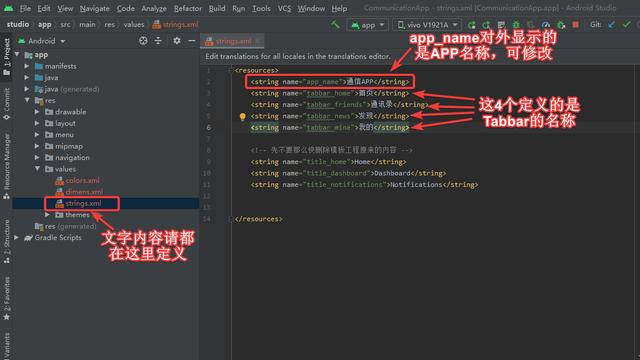Image resolution: width=640 pixels, height=360 pixels.
Task: Collapse the res folder arrow
Action: [27, 100]
